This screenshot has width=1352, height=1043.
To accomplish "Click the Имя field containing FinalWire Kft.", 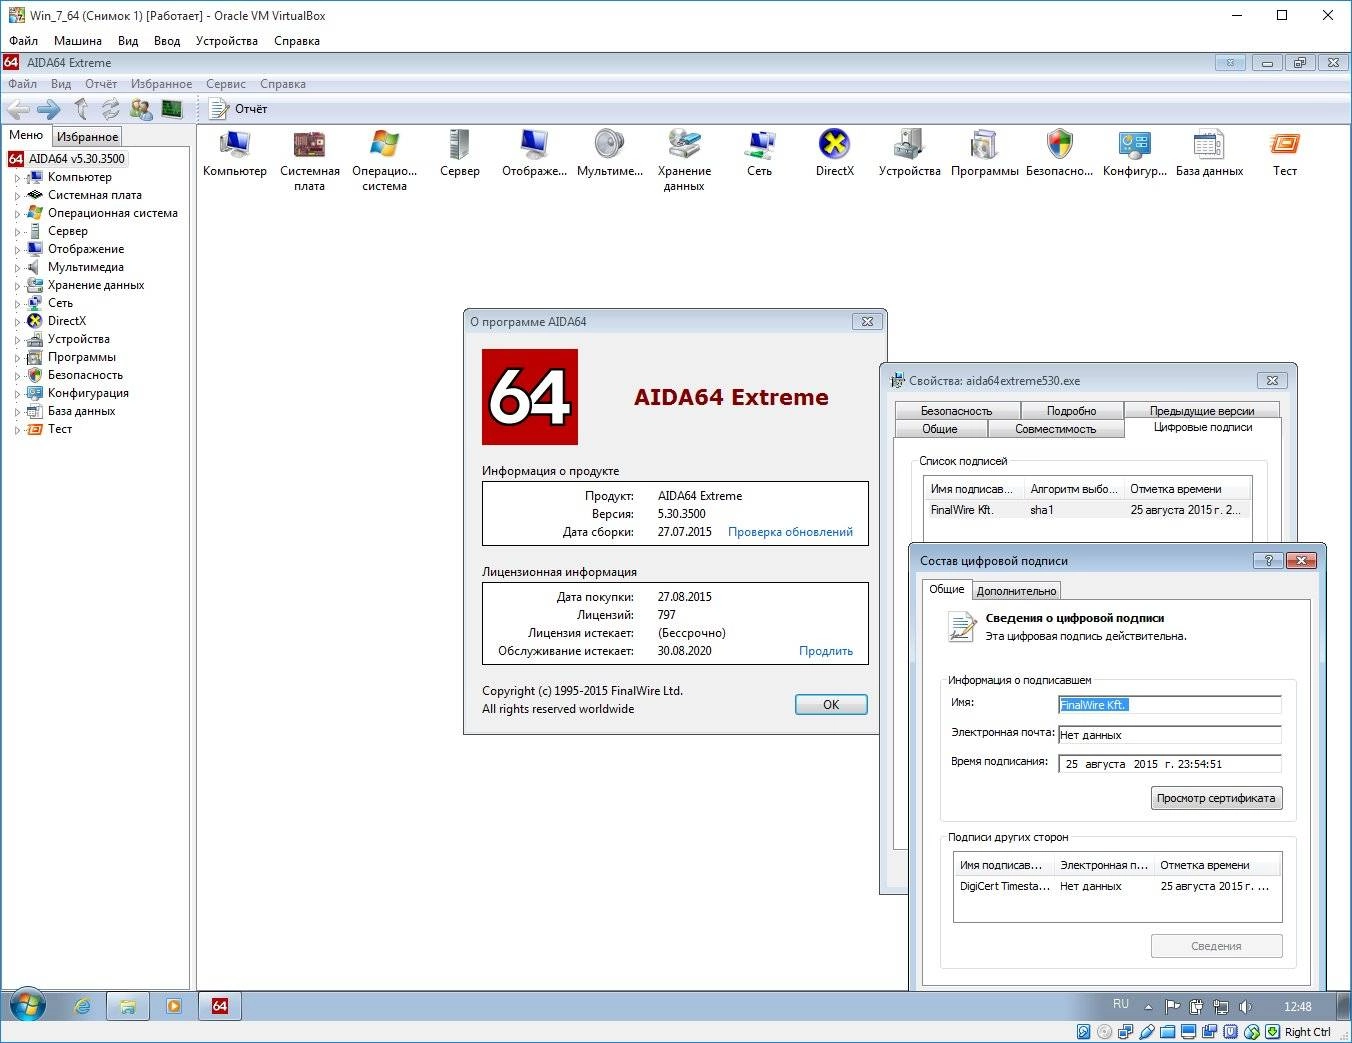I will coord(1169,705).
